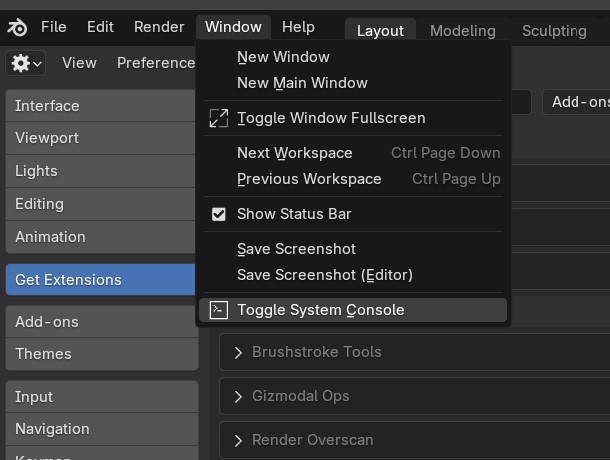
Task: Open the Add-ons section in sidebar
Action: tap(102, 322)
